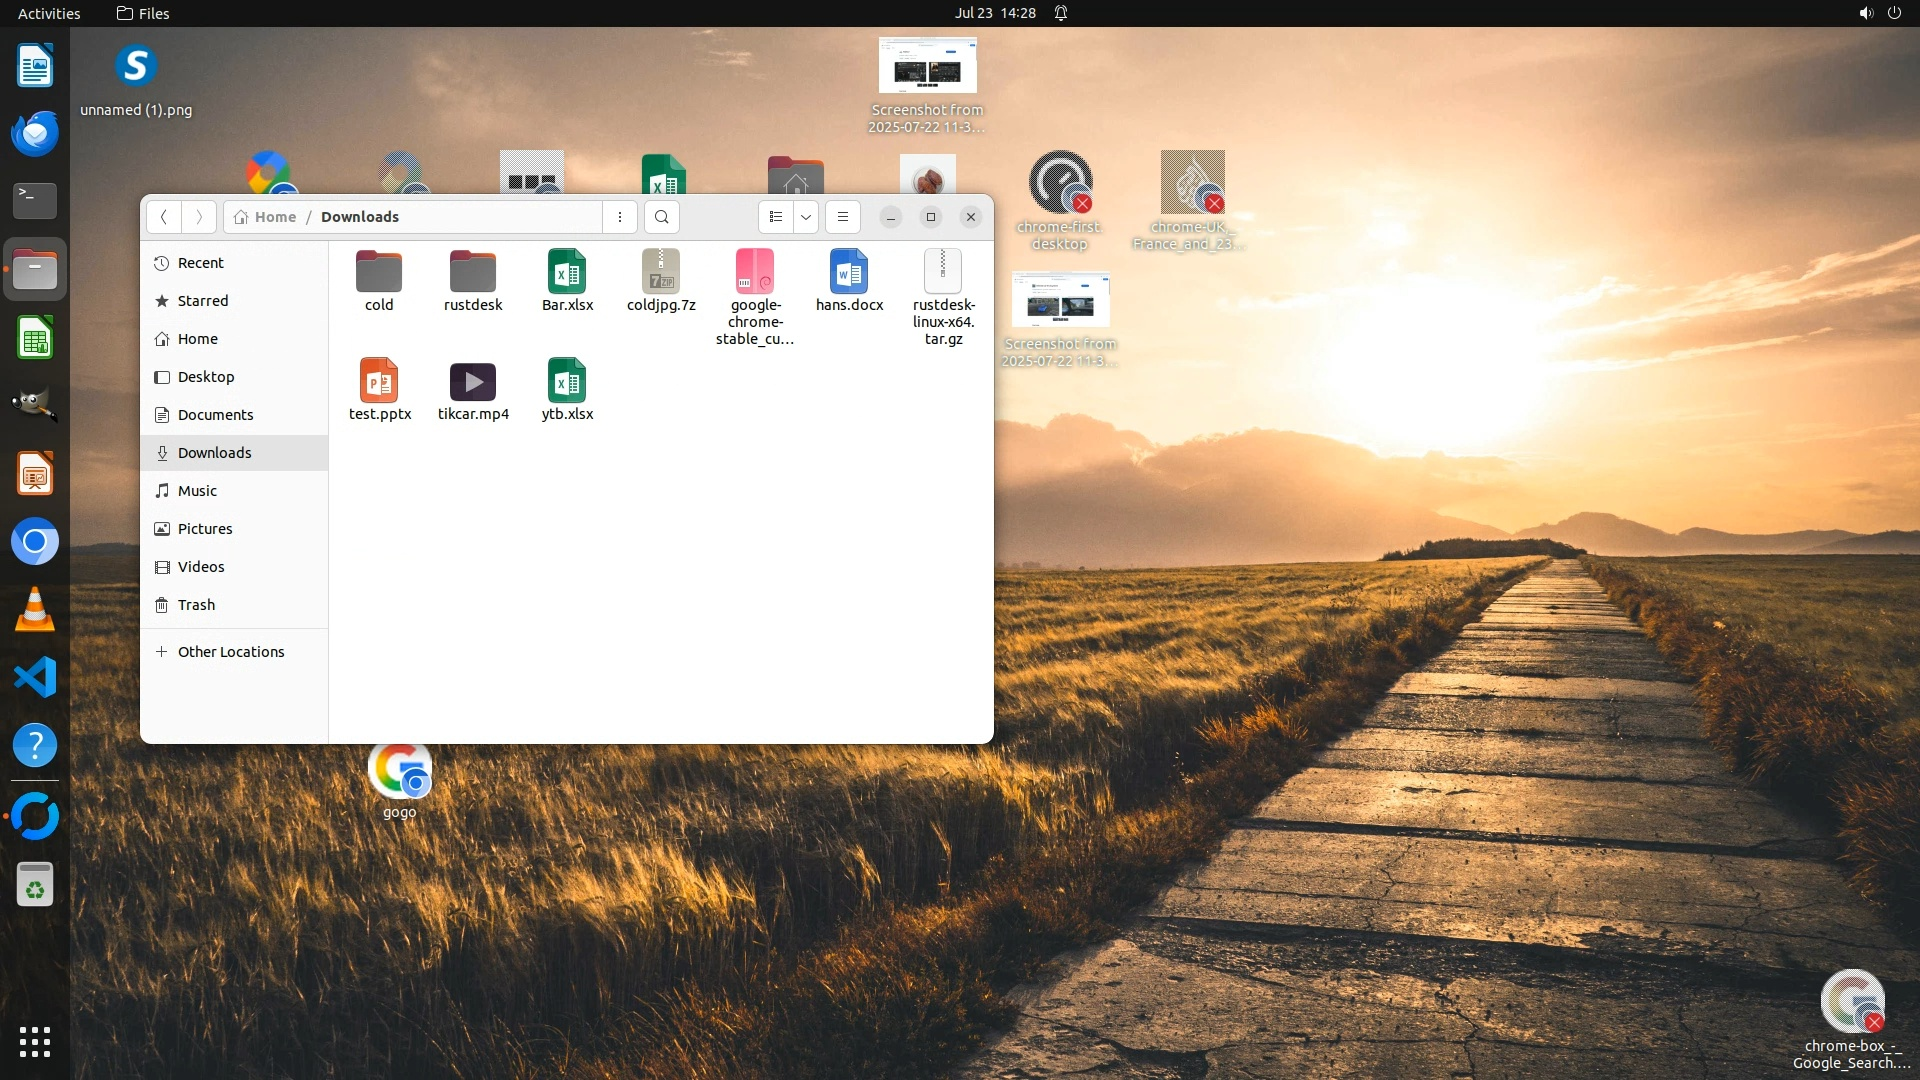This screenshot has width=1920, height=1080.
Task: Click Other Locations in sidebar
Action: point(230,652)
